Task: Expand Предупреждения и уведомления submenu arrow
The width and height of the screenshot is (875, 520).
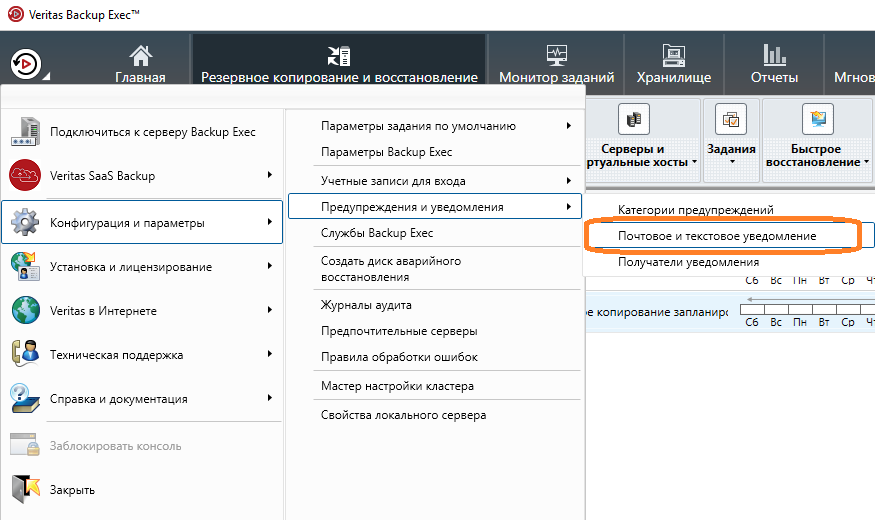Action: point(569,206)
